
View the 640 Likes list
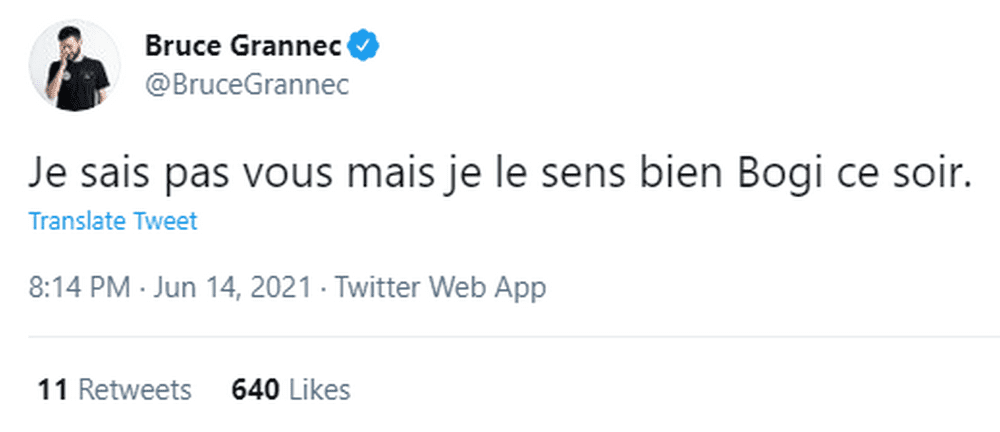290,389
